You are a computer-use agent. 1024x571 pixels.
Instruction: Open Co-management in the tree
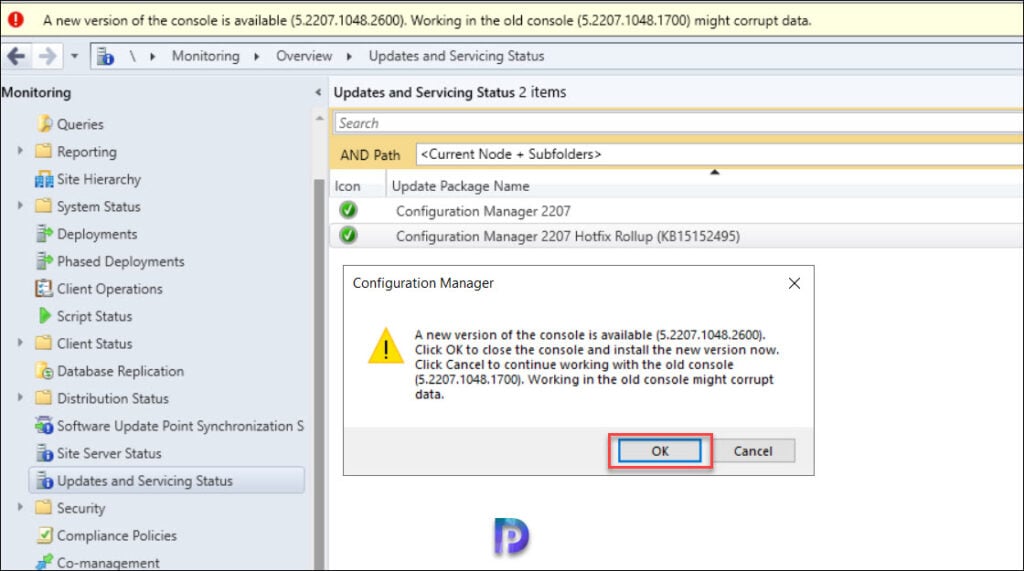[108, 563]
